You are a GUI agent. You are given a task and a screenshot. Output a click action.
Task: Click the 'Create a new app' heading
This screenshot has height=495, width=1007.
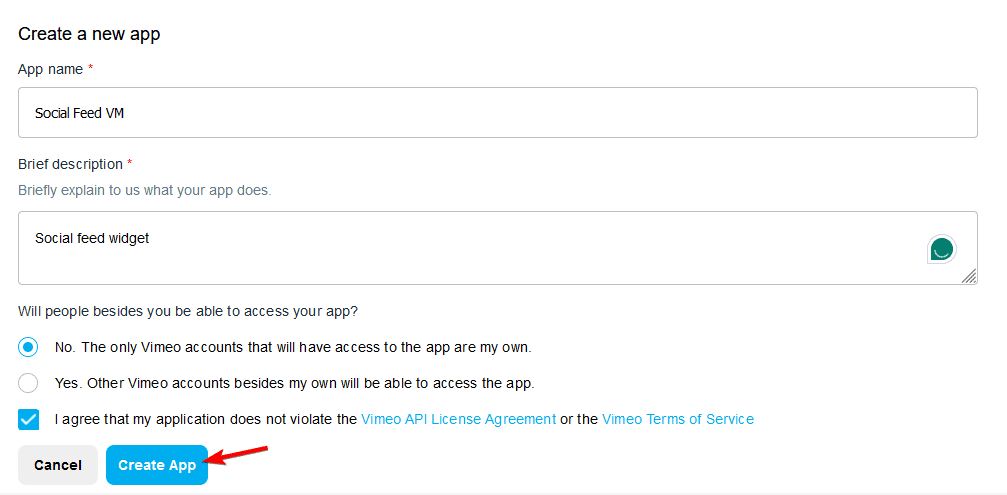pyautogui.click(x=89, y=34)
